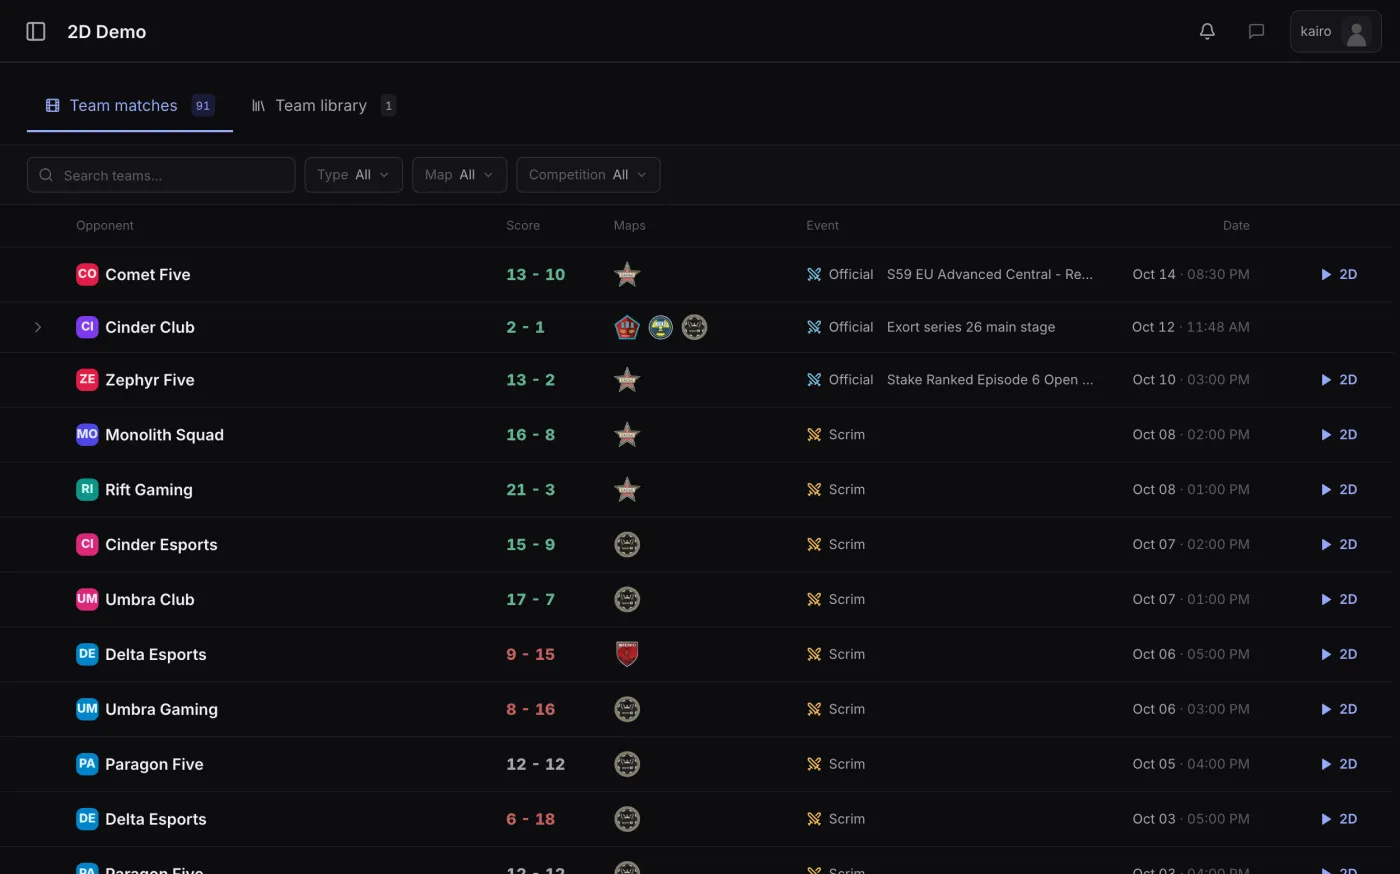The height and width of the screenshot is (874, 1400).
Task: Click the map icon in Umbra Gaming row
Action: [627, 709]
